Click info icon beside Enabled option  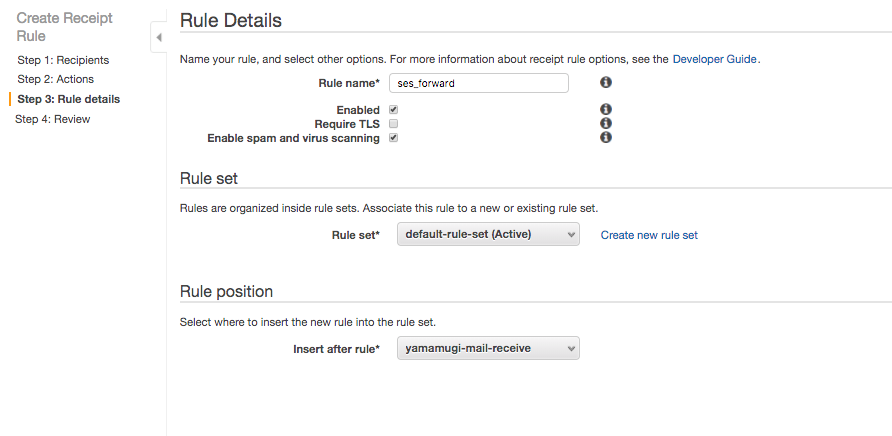606,109
